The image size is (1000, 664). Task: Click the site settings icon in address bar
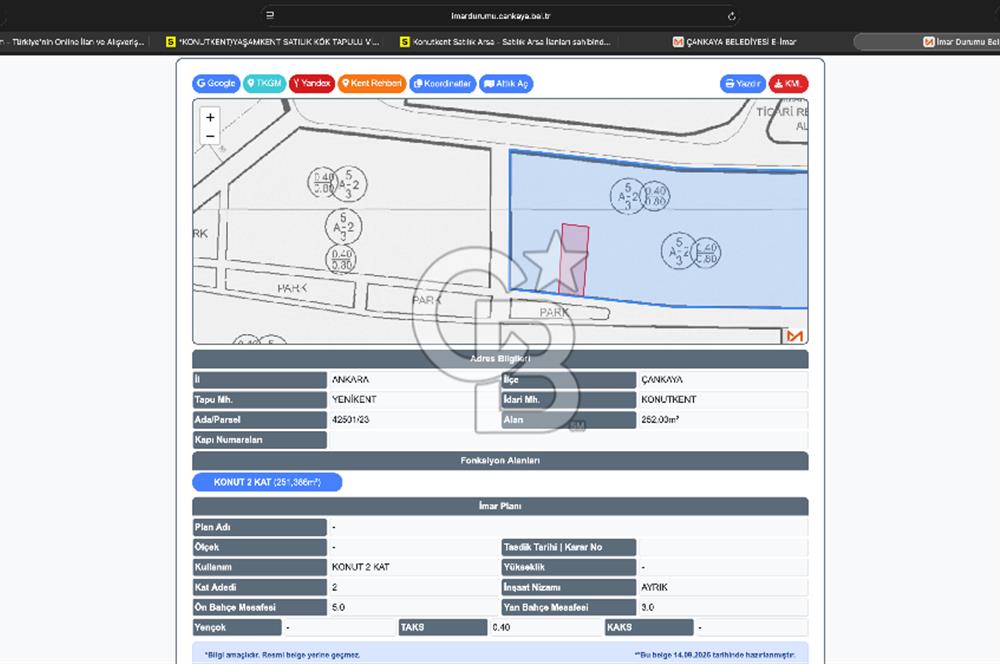pyautogui.click(x=270, y=15)
